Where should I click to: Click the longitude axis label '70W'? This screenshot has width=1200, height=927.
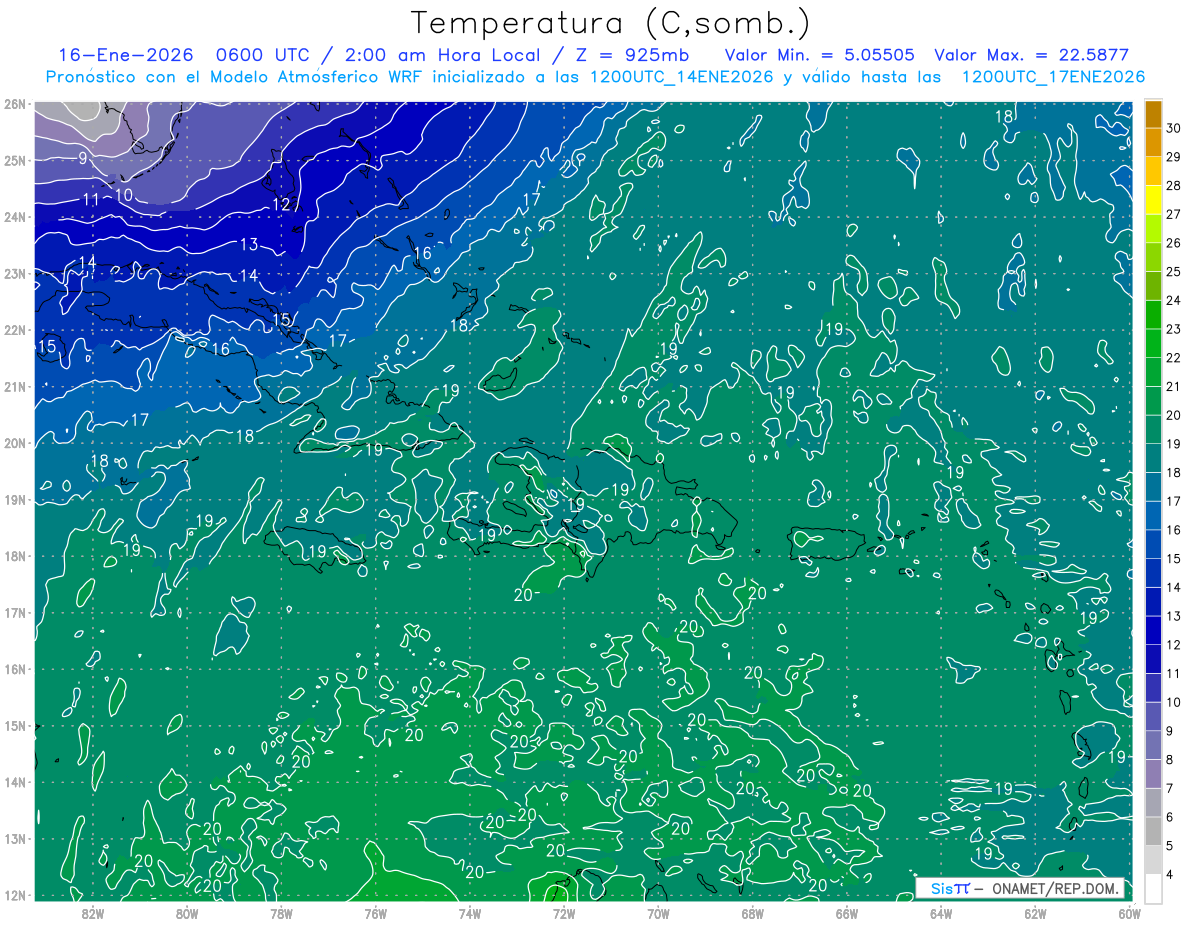click(x=658, y=913)
